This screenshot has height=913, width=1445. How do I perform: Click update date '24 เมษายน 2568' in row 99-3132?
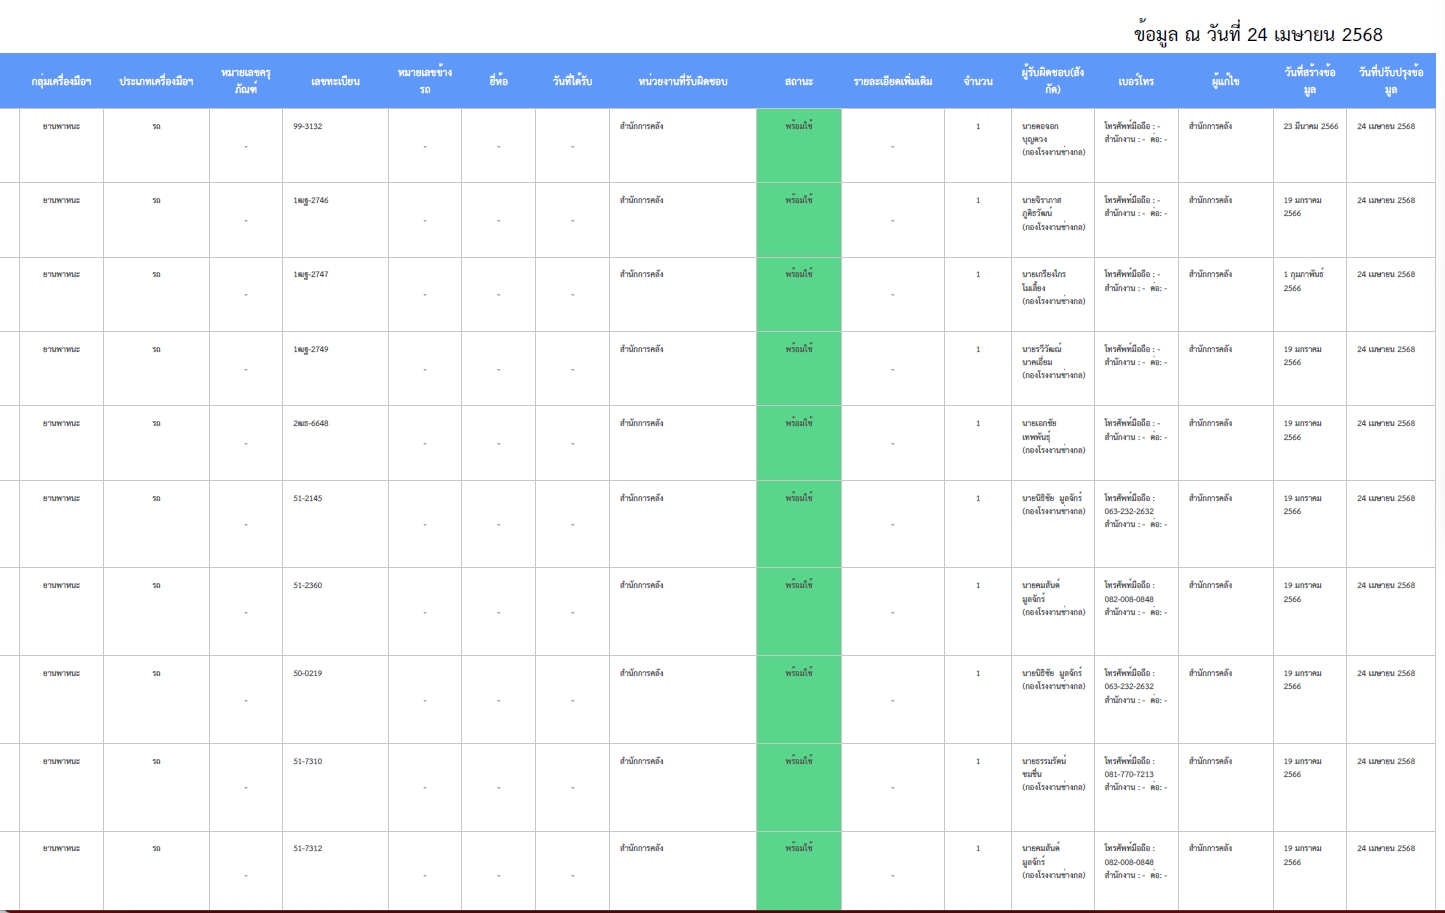click(x=1386, y=126)
